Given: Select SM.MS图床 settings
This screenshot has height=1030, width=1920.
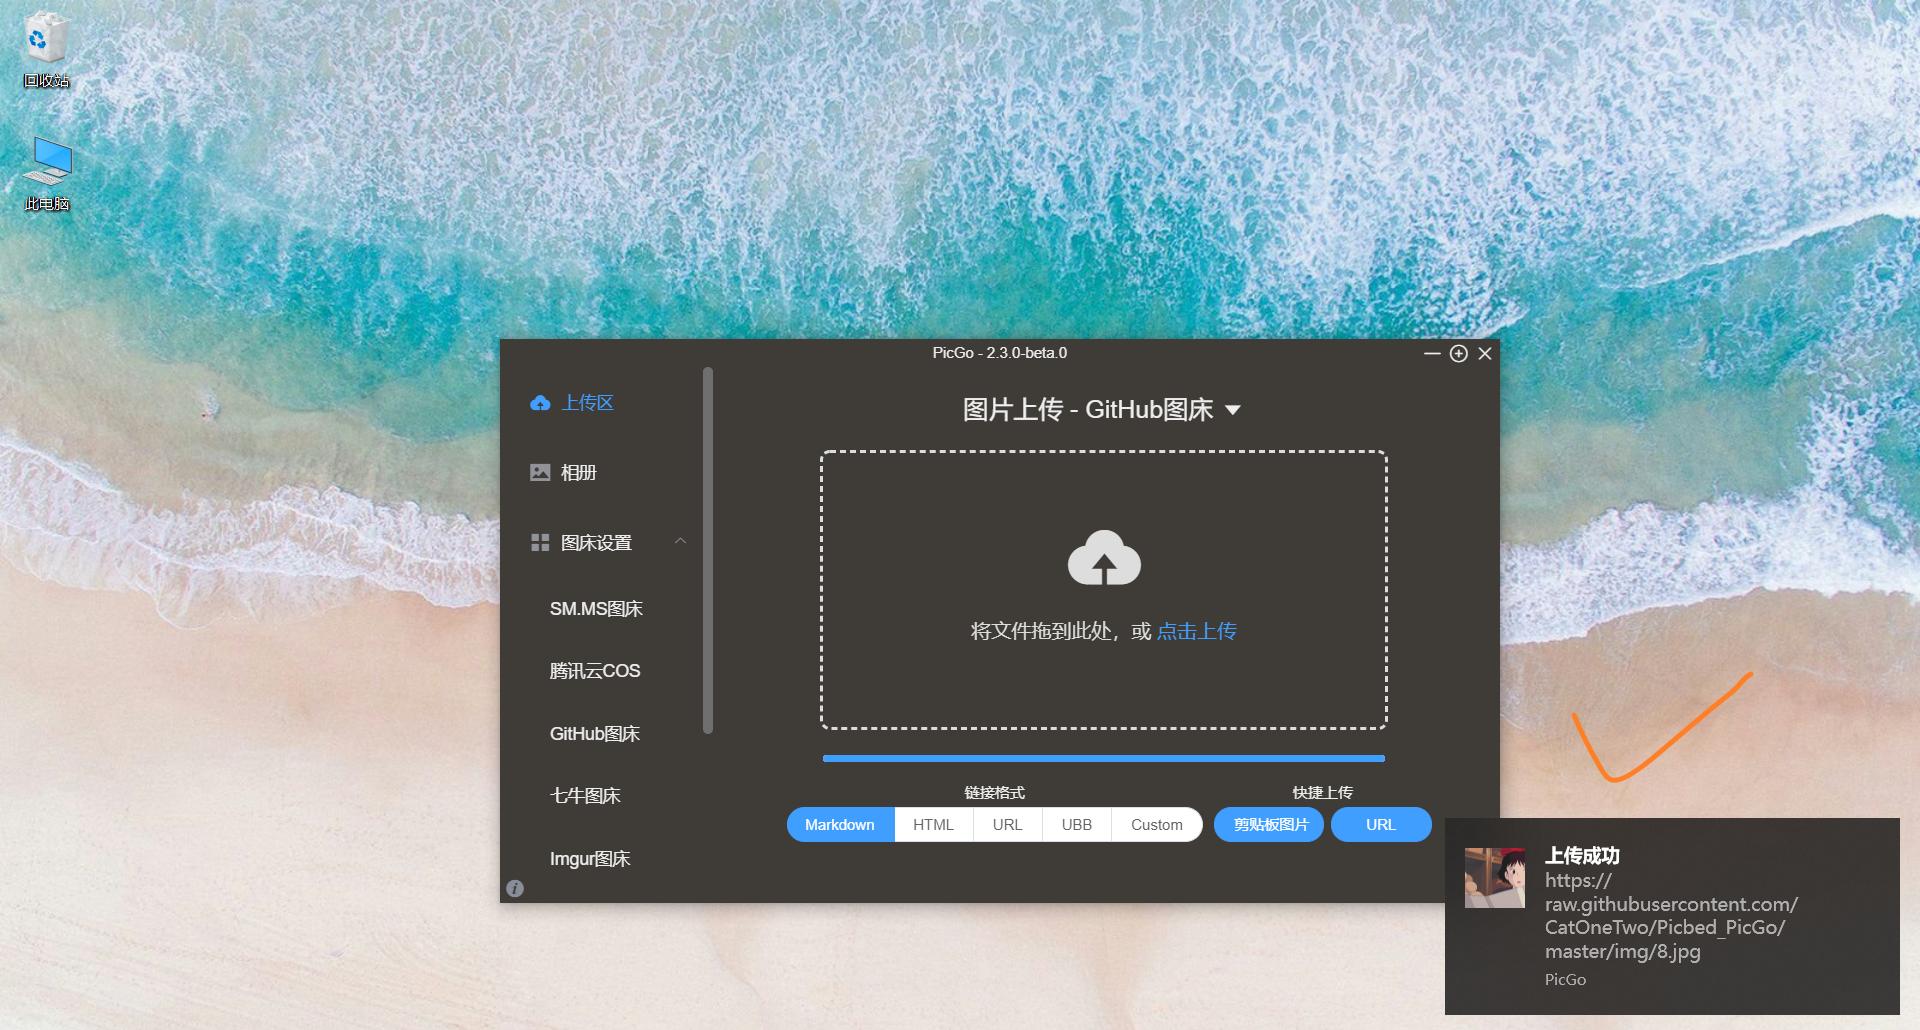Looking at the screenshot, I should tap(596, 608).
